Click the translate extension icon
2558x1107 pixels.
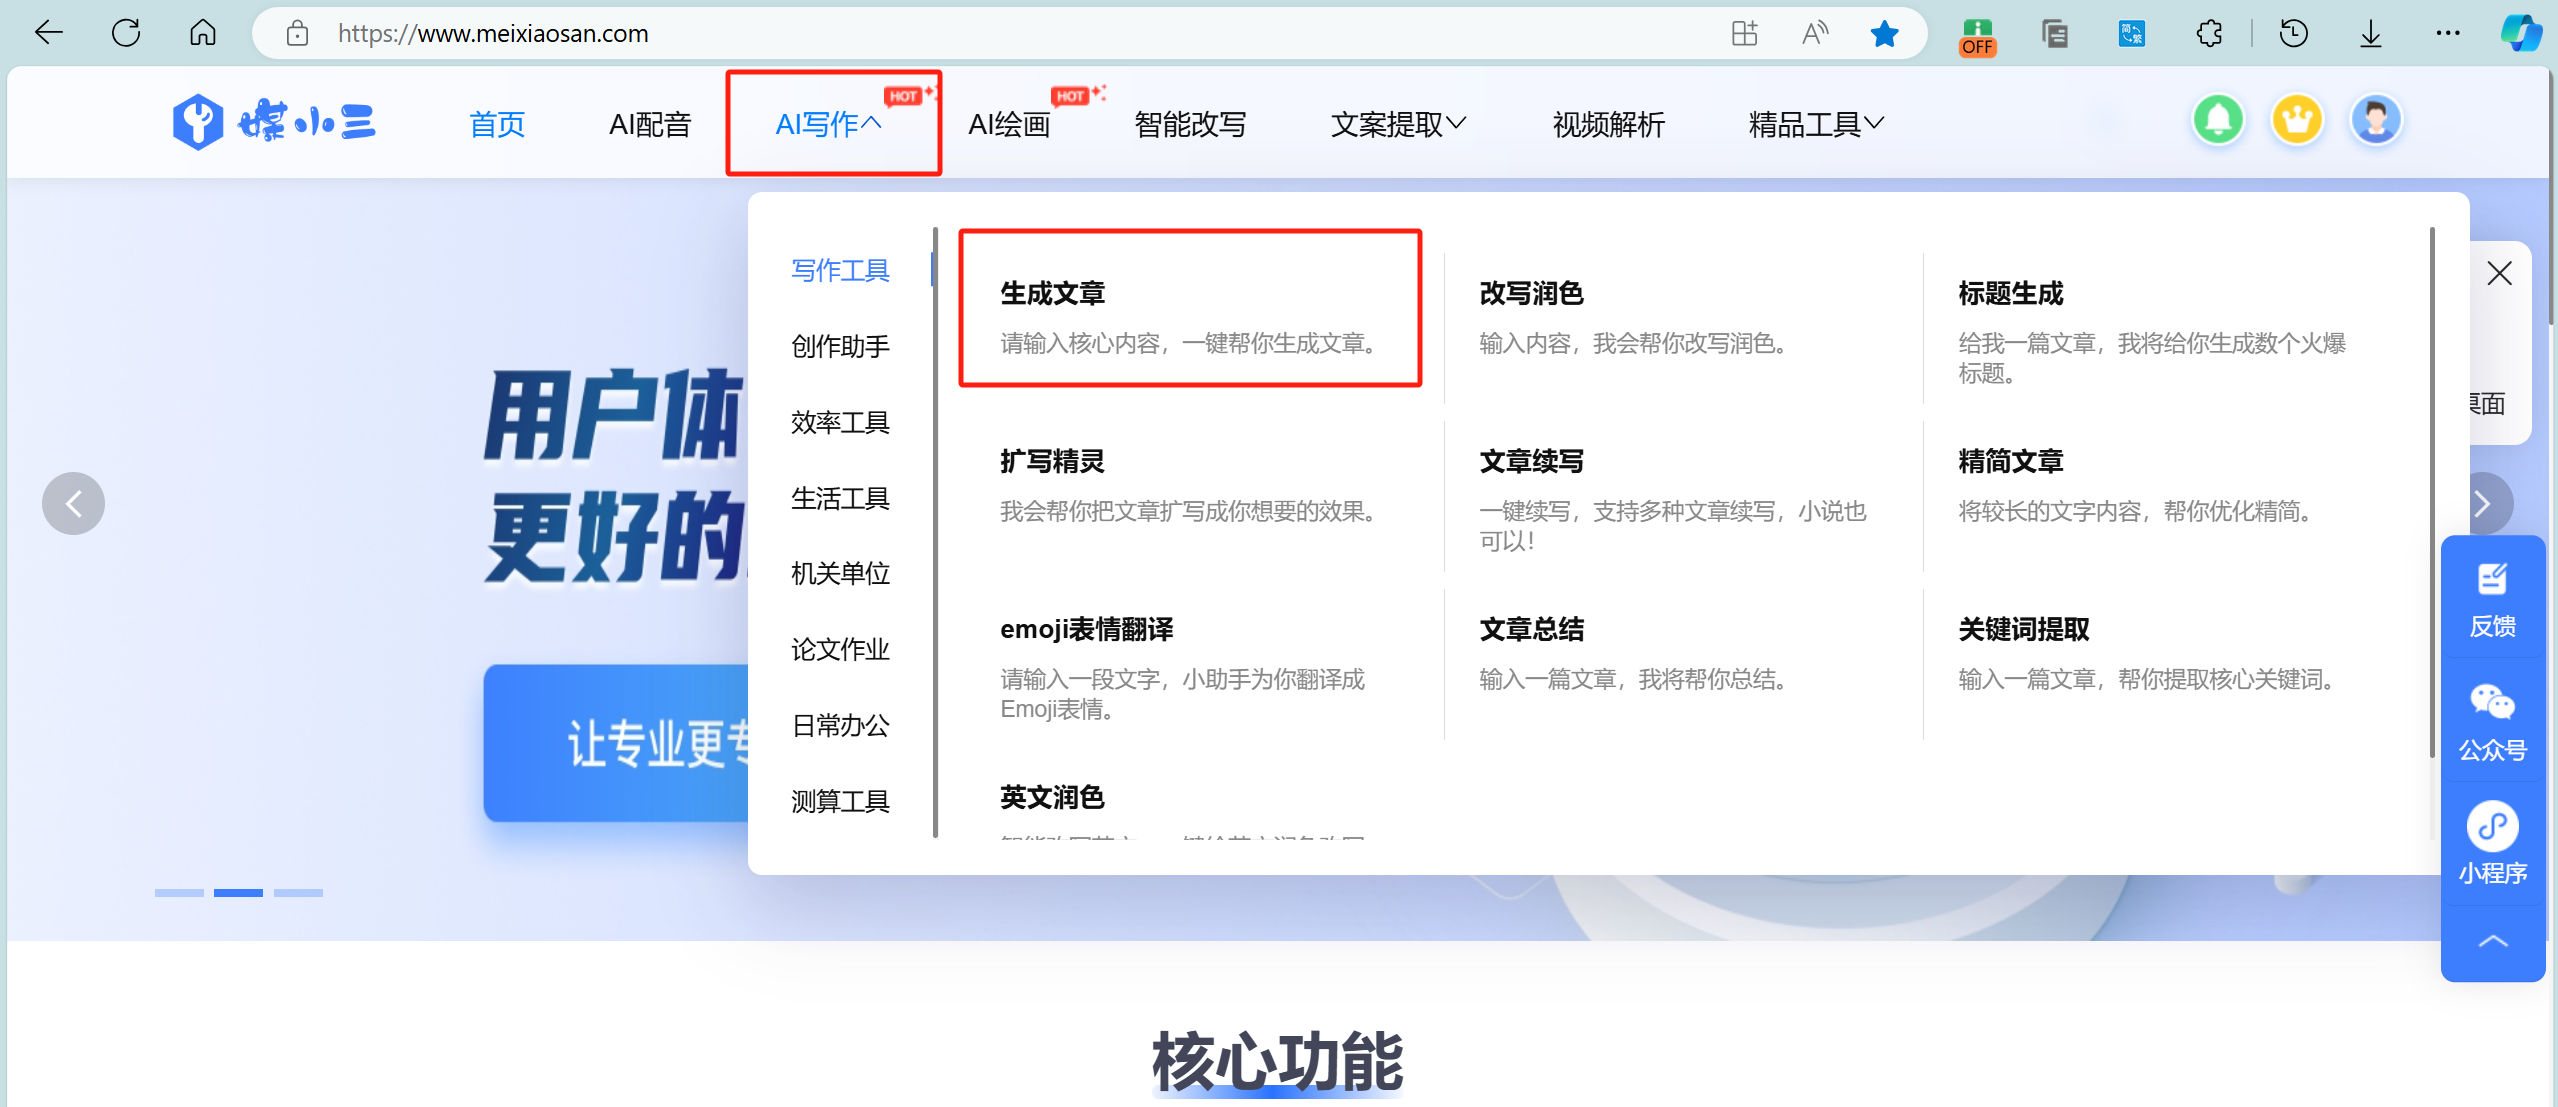[x=2131, y=34]
